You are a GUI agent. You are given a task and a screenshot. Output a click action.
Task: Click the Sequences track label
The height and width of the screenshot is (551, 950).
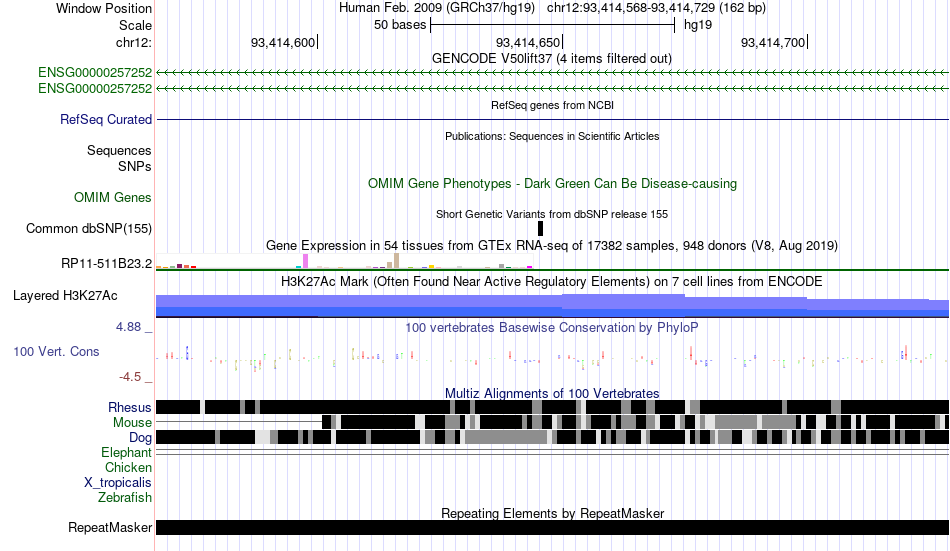coord(119,150)
